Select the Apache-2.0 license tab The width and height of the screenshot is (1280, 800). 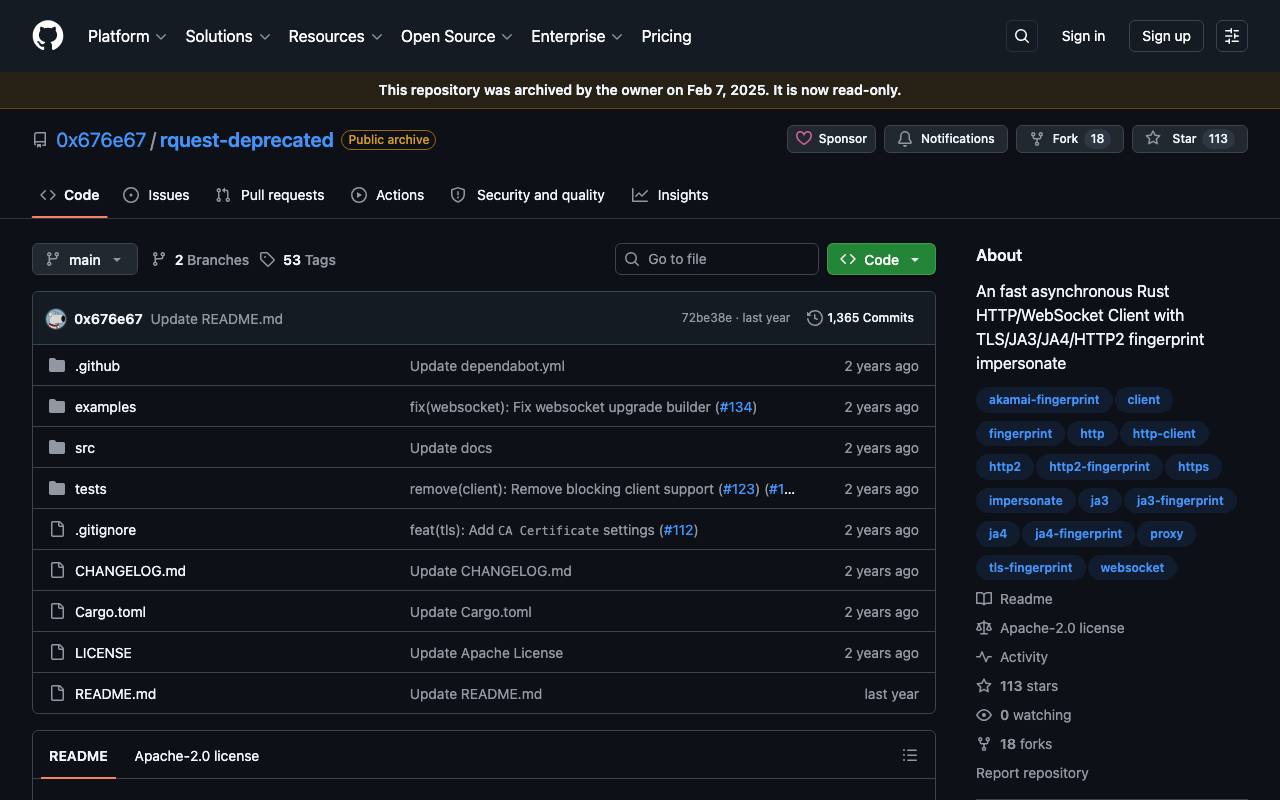click(x=197, y=756)
